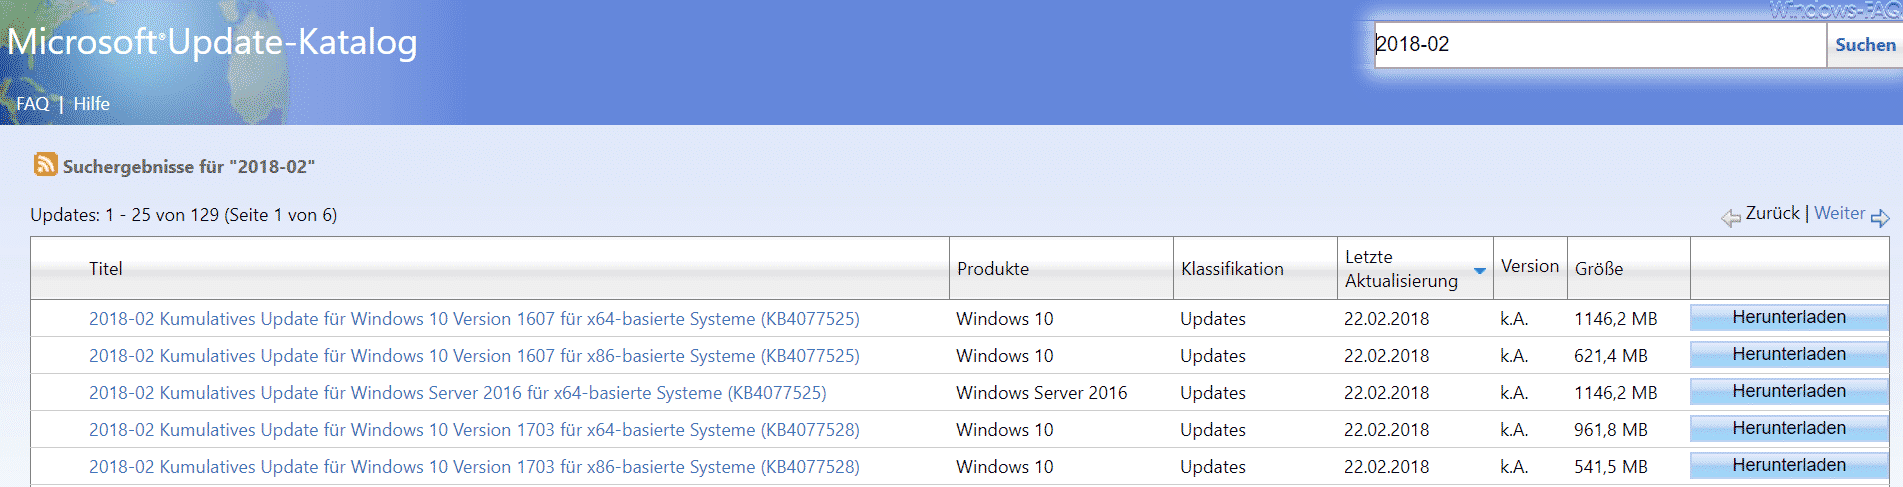
Task: Click the 541,5 MB size cell
Action: (1611, 467)
